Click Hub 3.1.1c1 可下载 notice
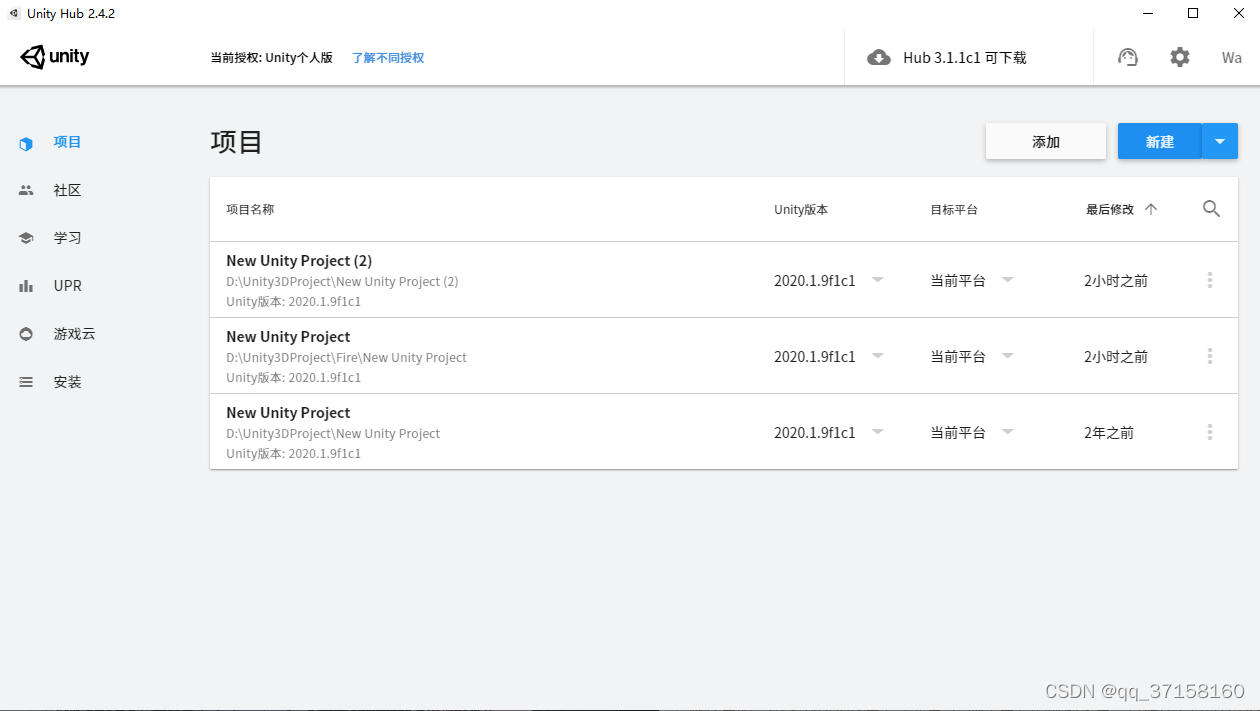The image size is (1260, 711). [964, 58]
